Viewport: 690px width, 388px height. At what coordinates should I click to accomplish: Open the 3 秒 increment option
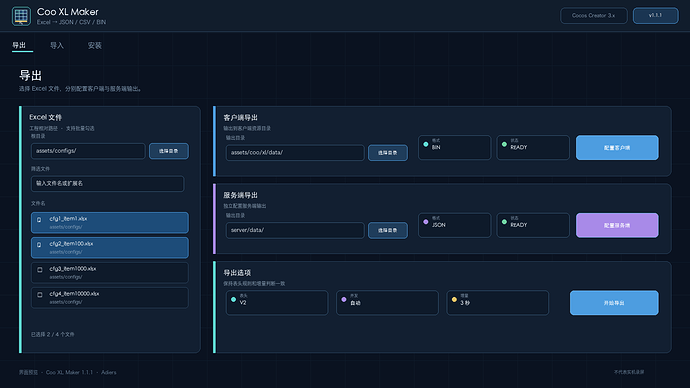pos(498,303)
